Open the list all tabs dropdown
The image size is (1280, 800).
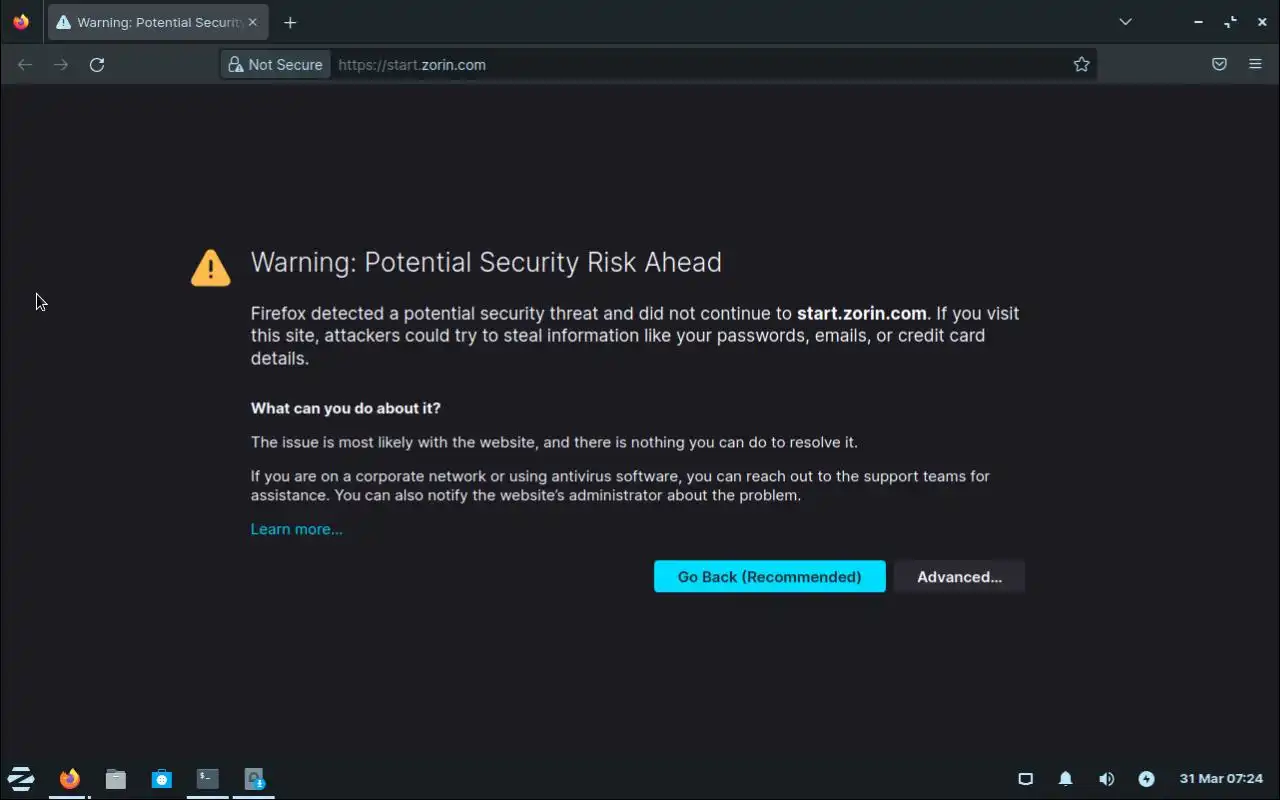(1125, 22)
